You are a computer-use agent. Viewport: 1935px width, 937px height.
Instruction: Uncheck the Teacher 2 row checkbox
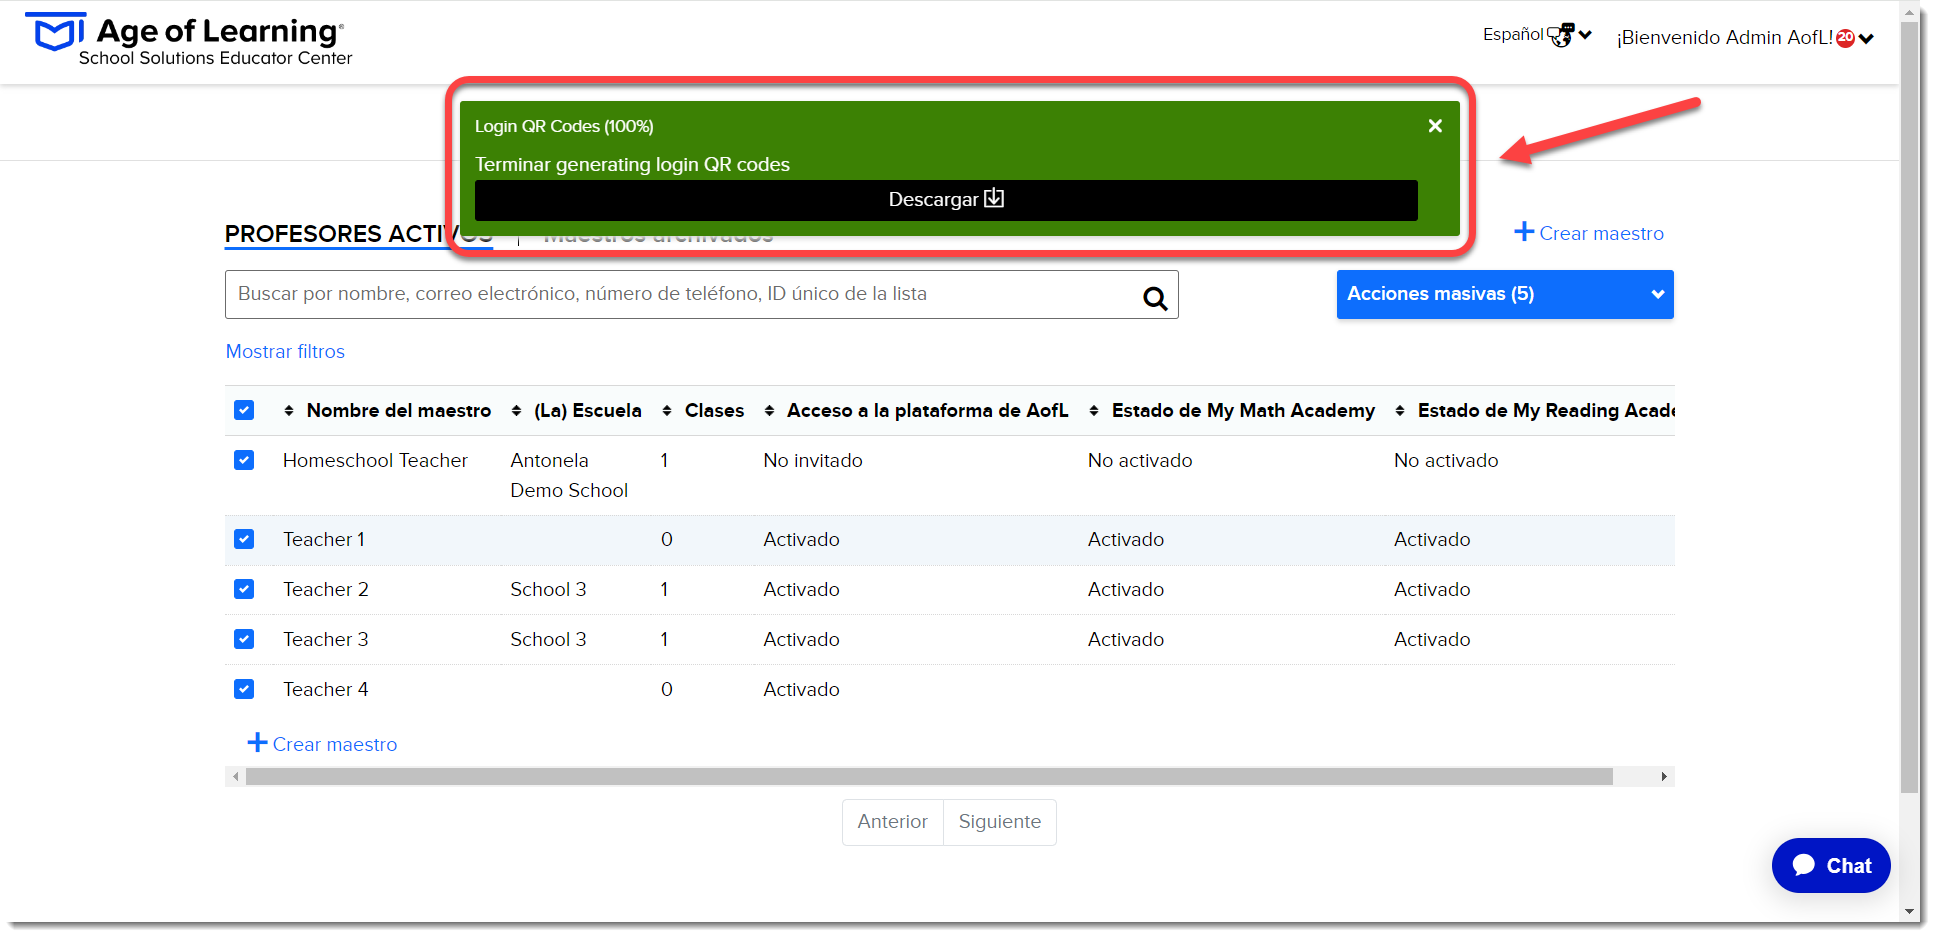244,589
